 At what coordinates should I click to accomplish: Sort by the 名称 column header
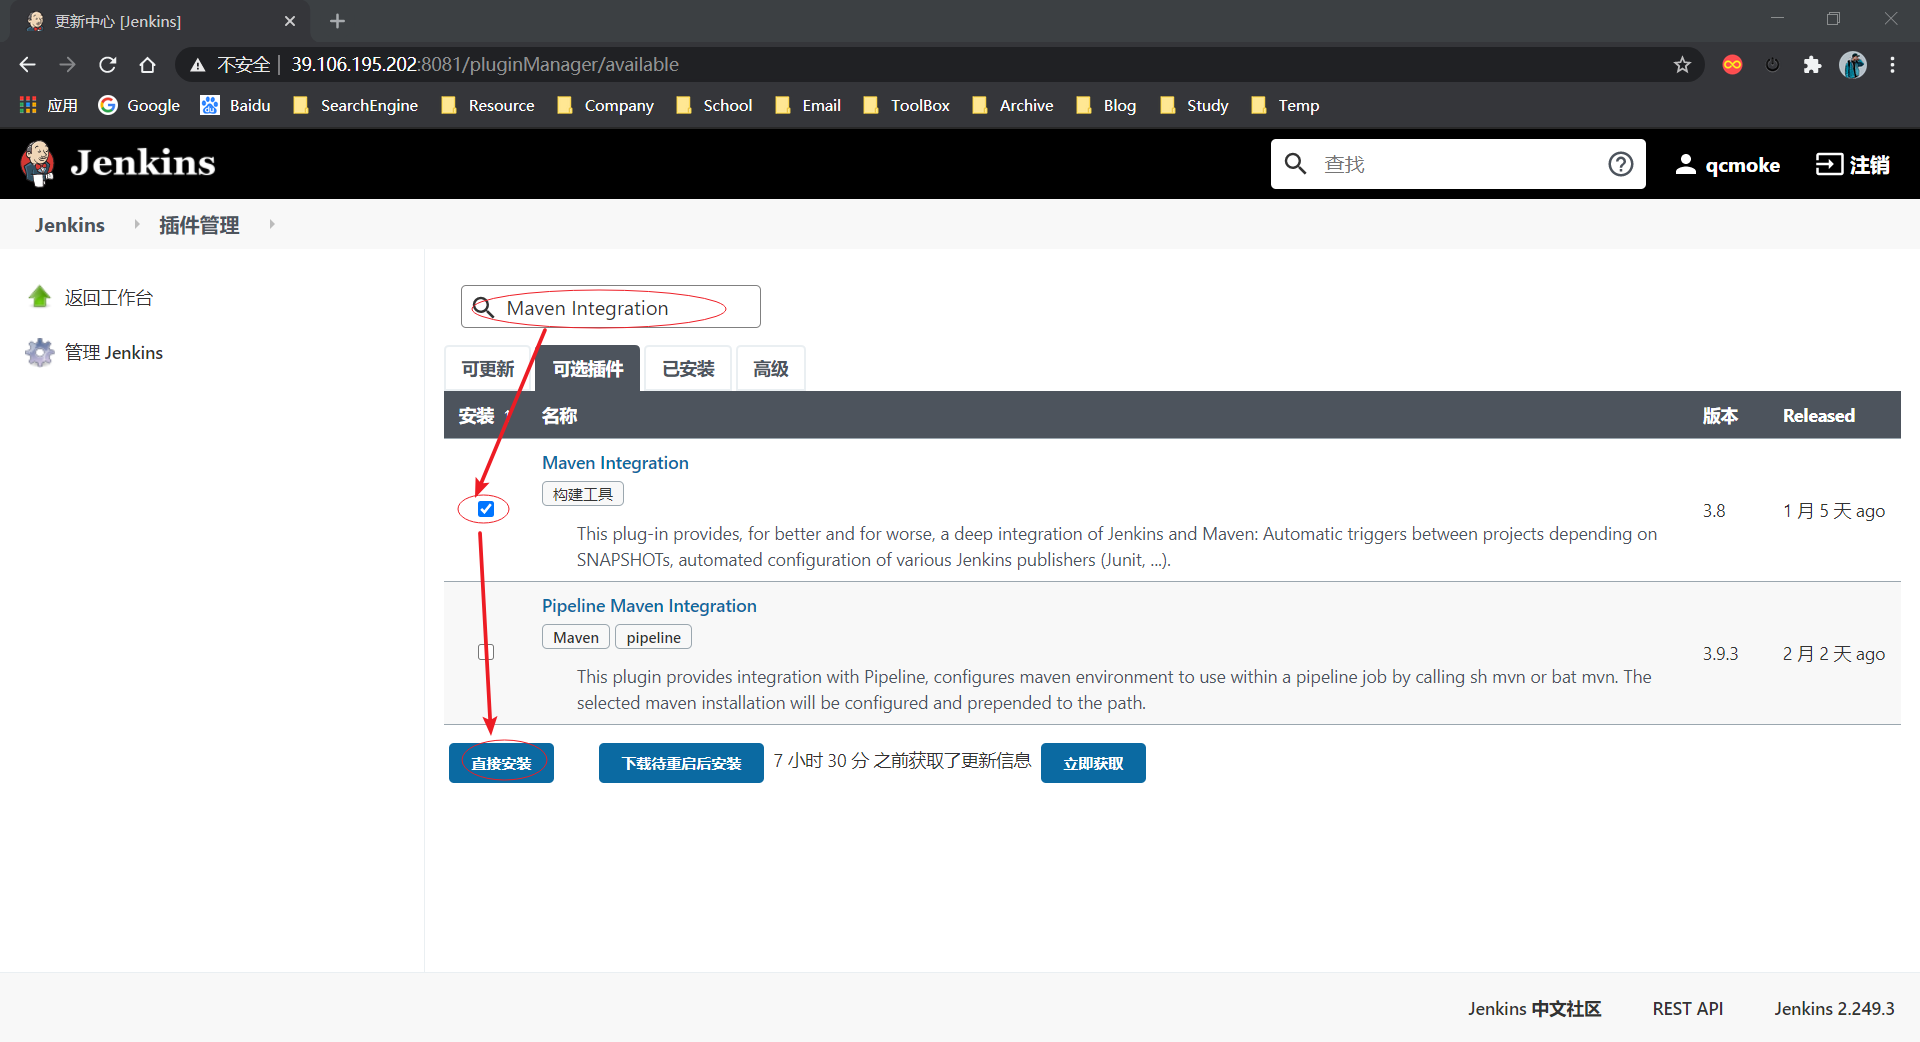[x=559, y=416]
